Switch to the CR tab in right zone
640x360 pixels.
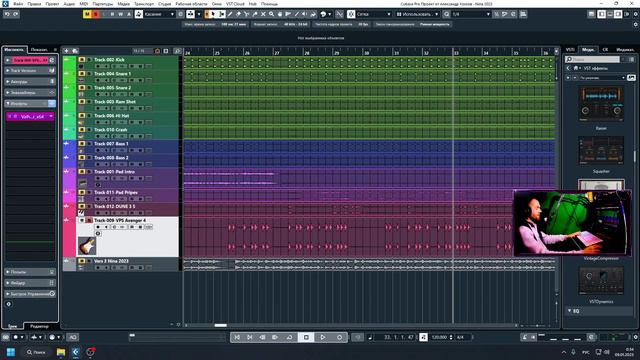(605, 49)
